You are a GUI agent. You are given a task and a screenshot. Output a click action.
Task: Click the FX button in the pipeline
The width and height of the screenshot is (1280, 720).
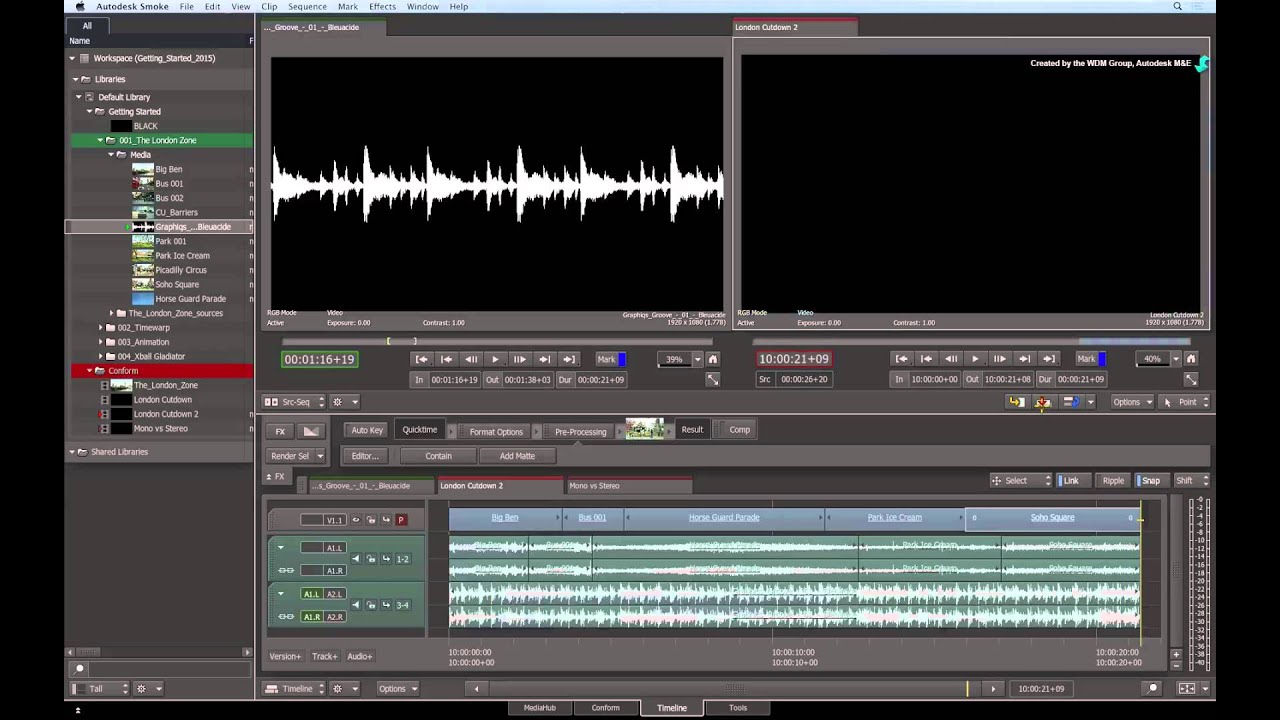(x=280, y=431)
